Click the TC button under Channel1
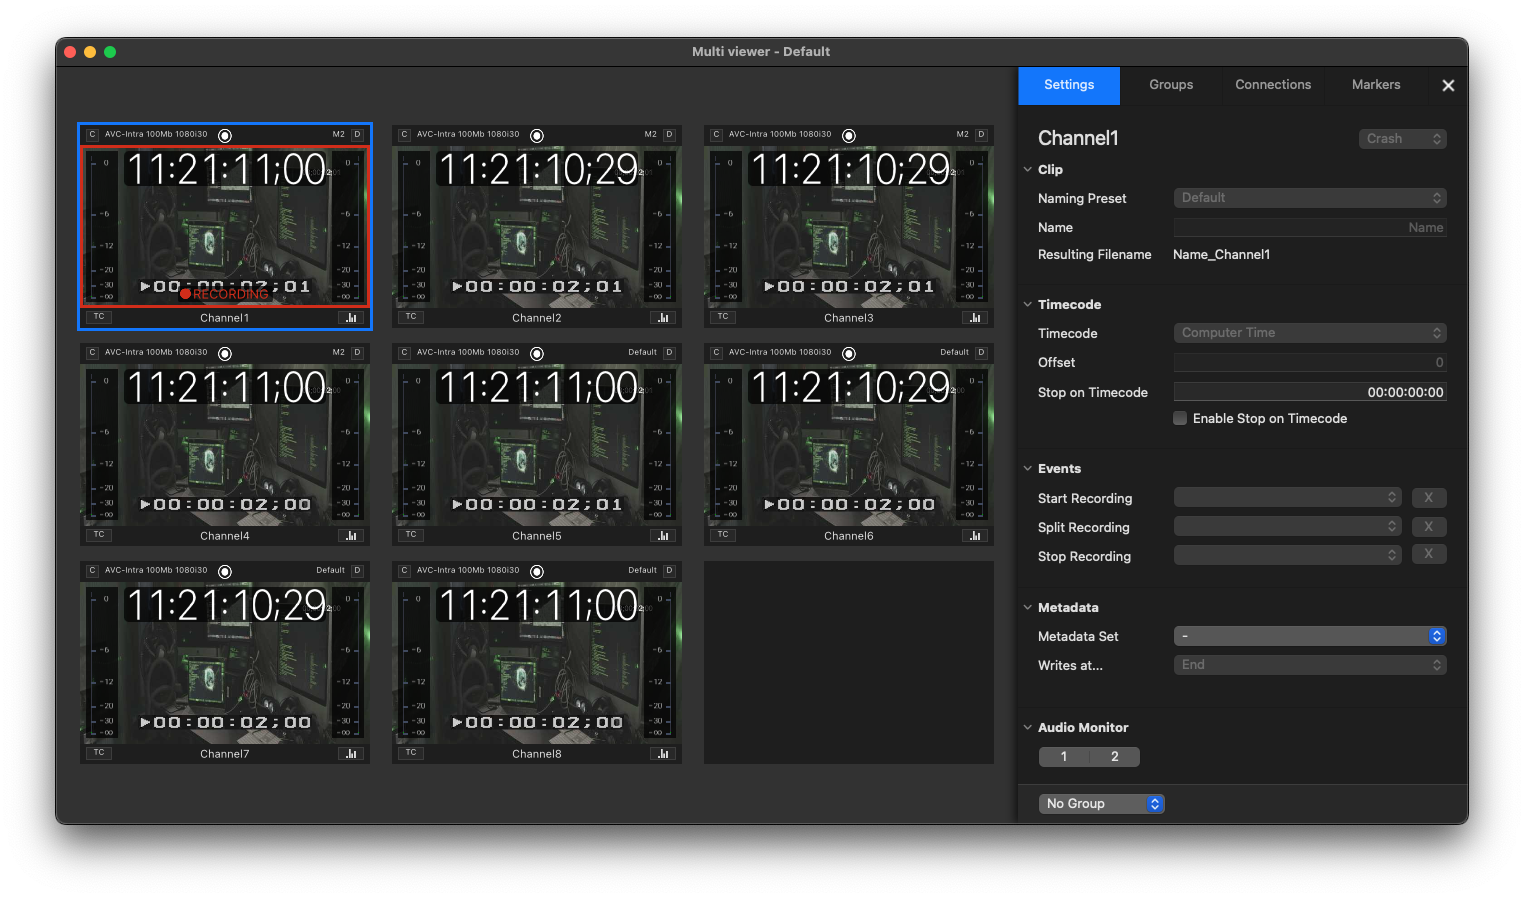 pos(99,317)
